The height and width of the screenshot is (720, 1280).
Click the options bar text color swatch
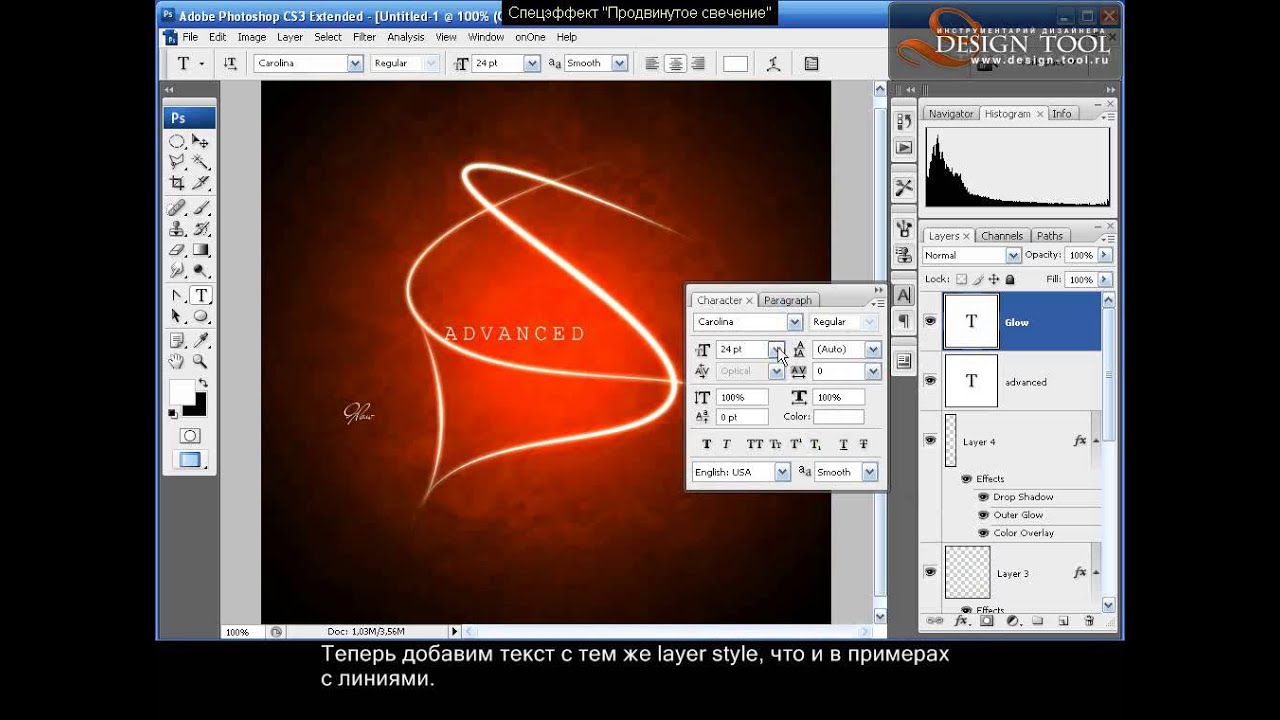point(735,63)
